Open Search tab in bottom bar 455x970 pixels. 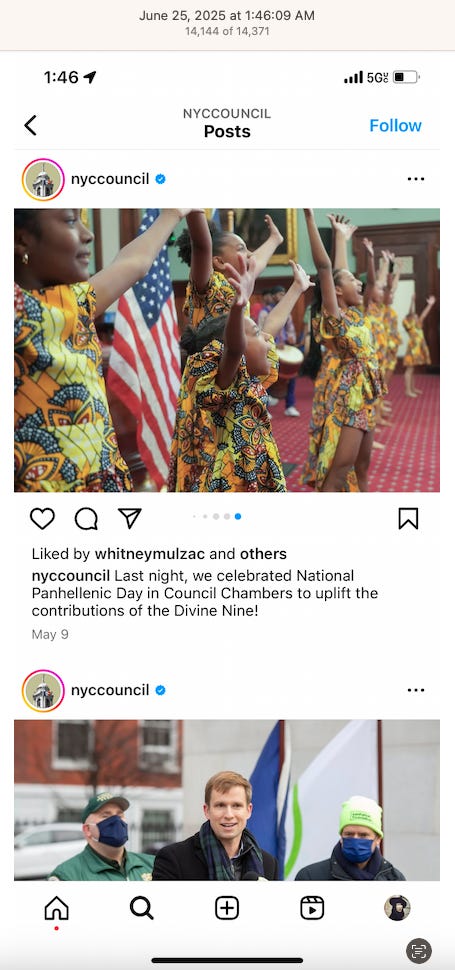[x=142, y=908]
